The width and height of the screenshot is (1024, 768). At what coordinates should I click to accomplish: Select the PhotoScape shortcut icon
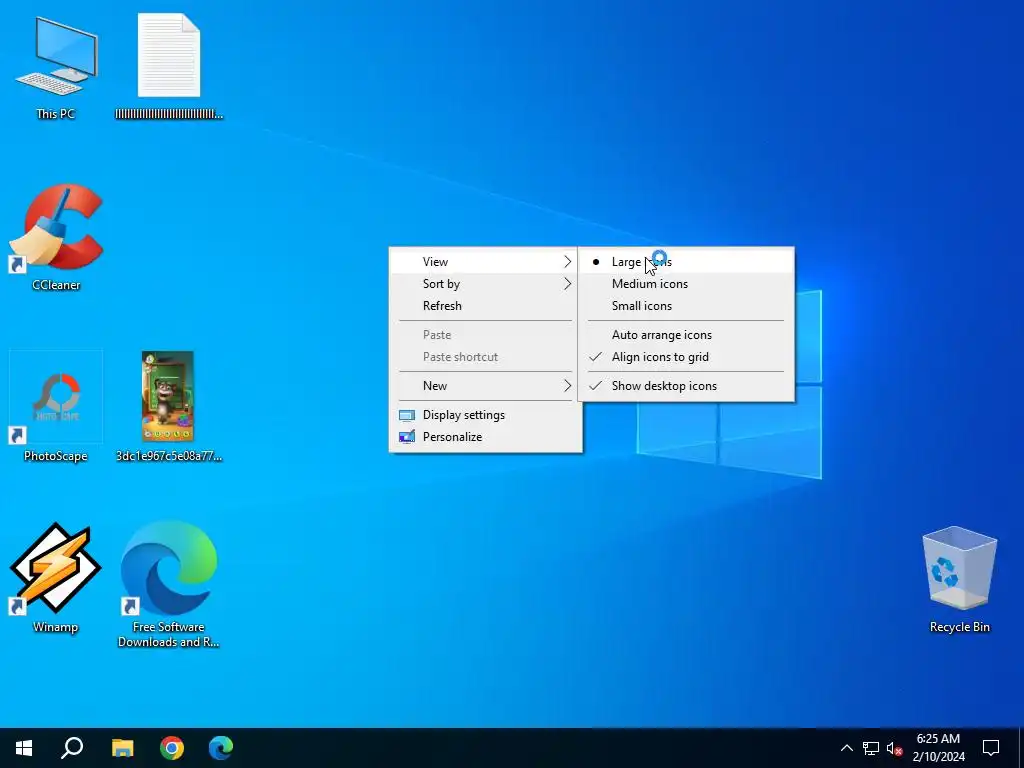click(56, 397)
